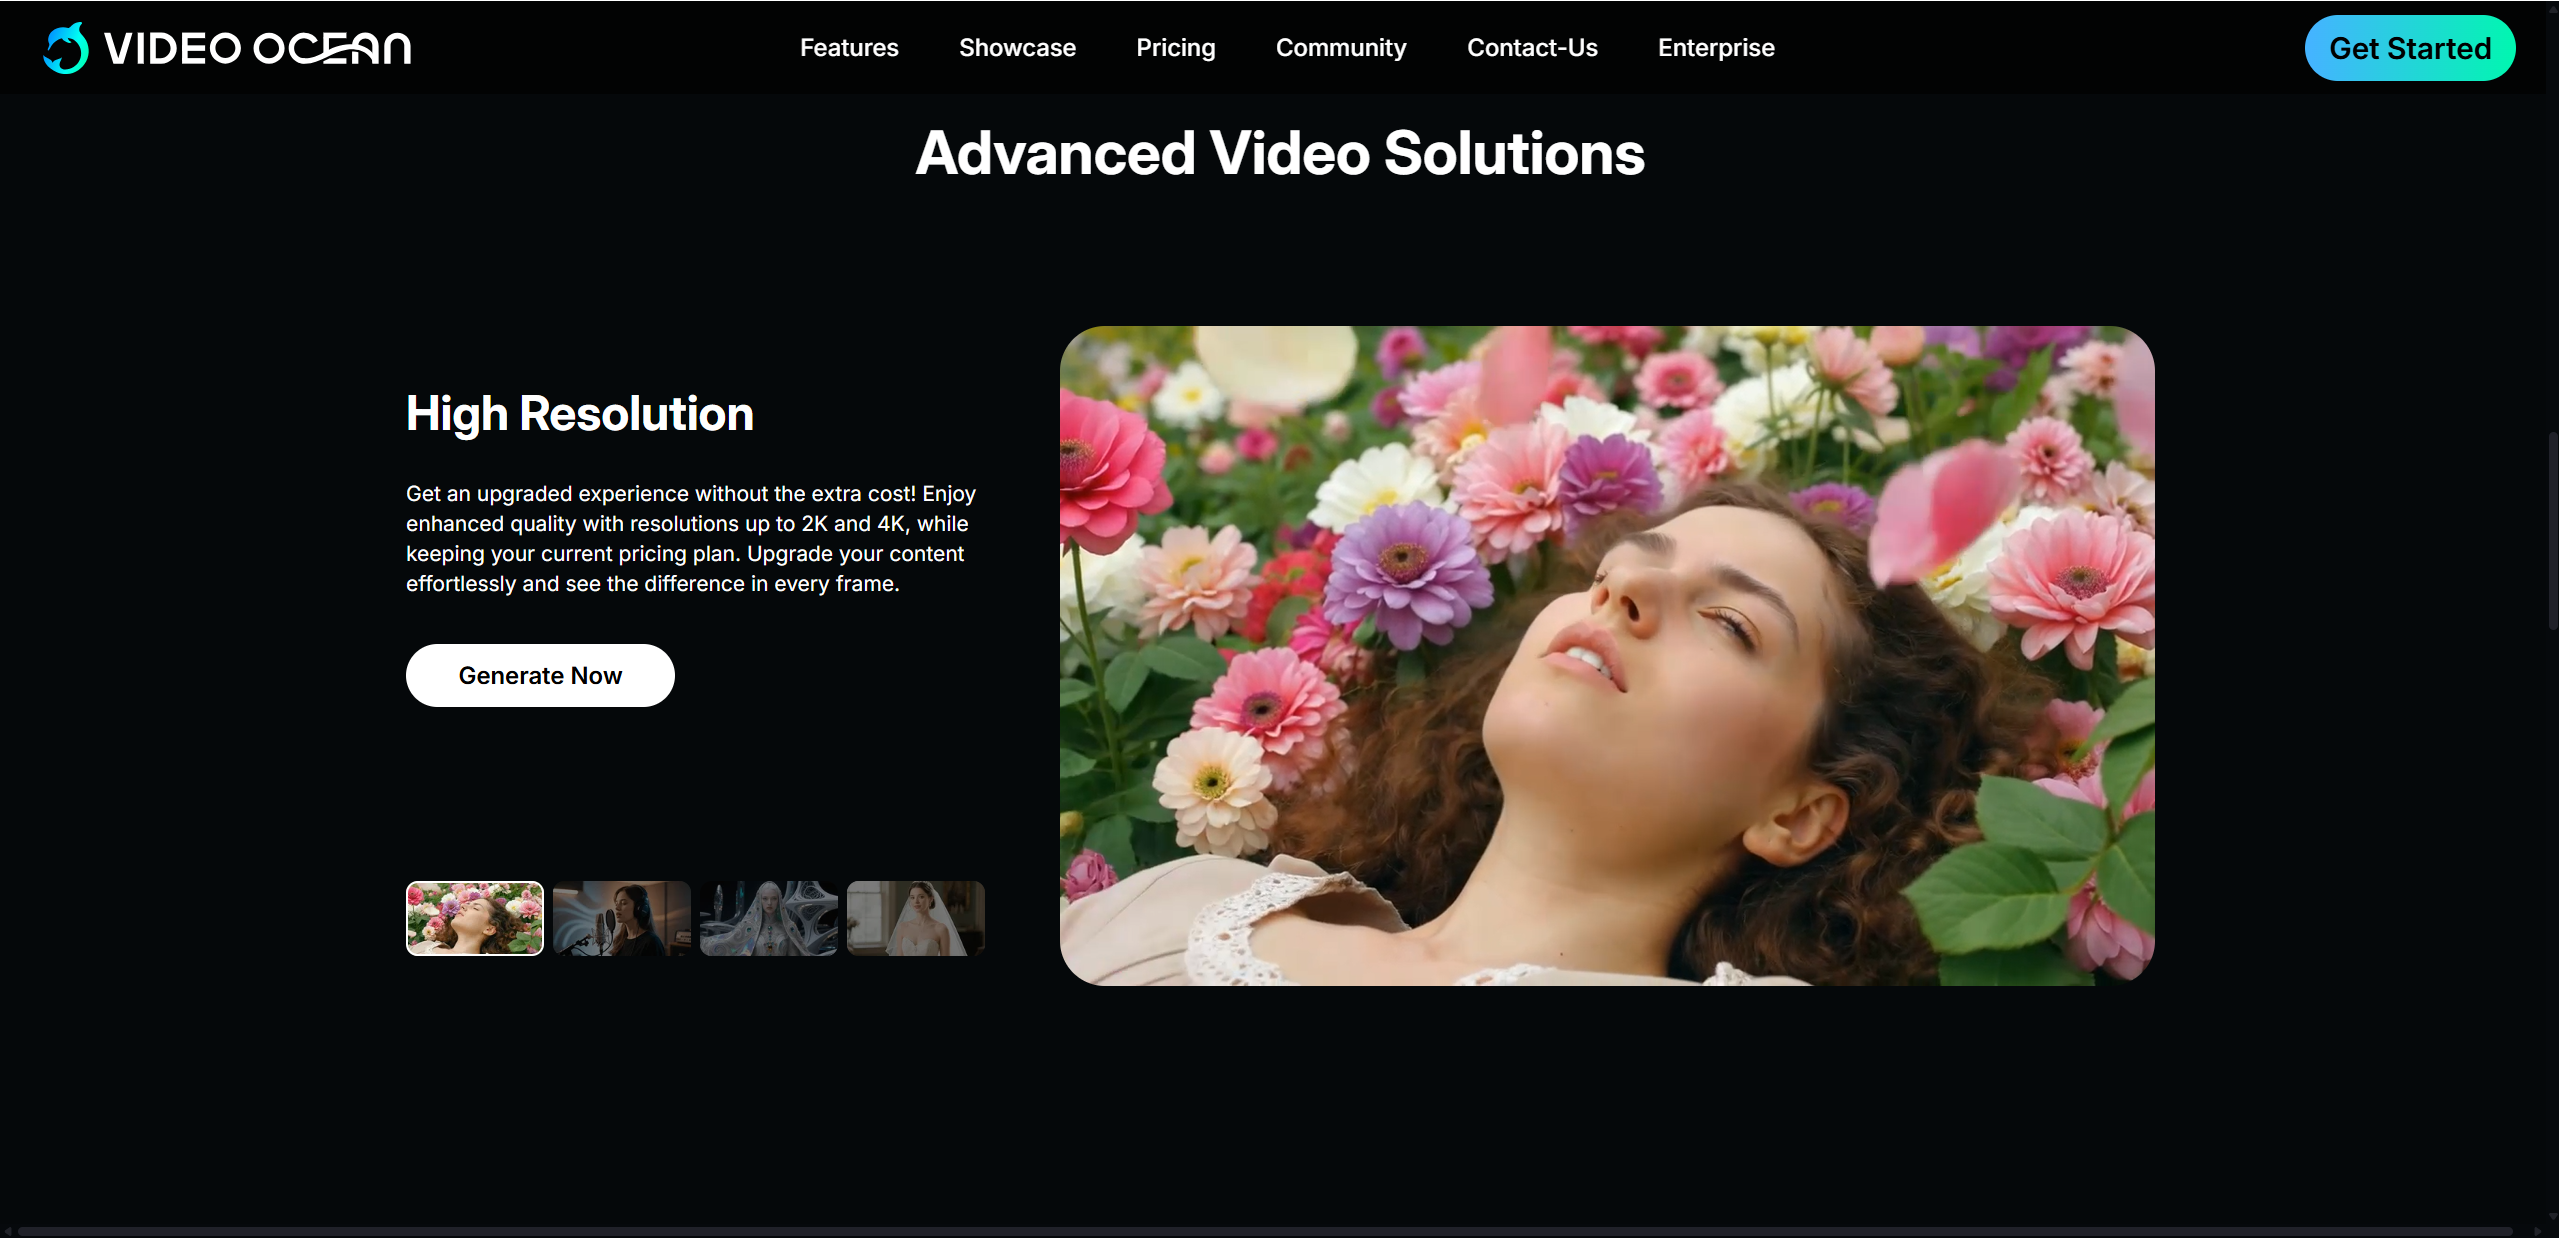Image resolution: width=2559 pixels, height=1238 pixels.
Task: Click the High Resolution heading
Action: pos(579,414)
